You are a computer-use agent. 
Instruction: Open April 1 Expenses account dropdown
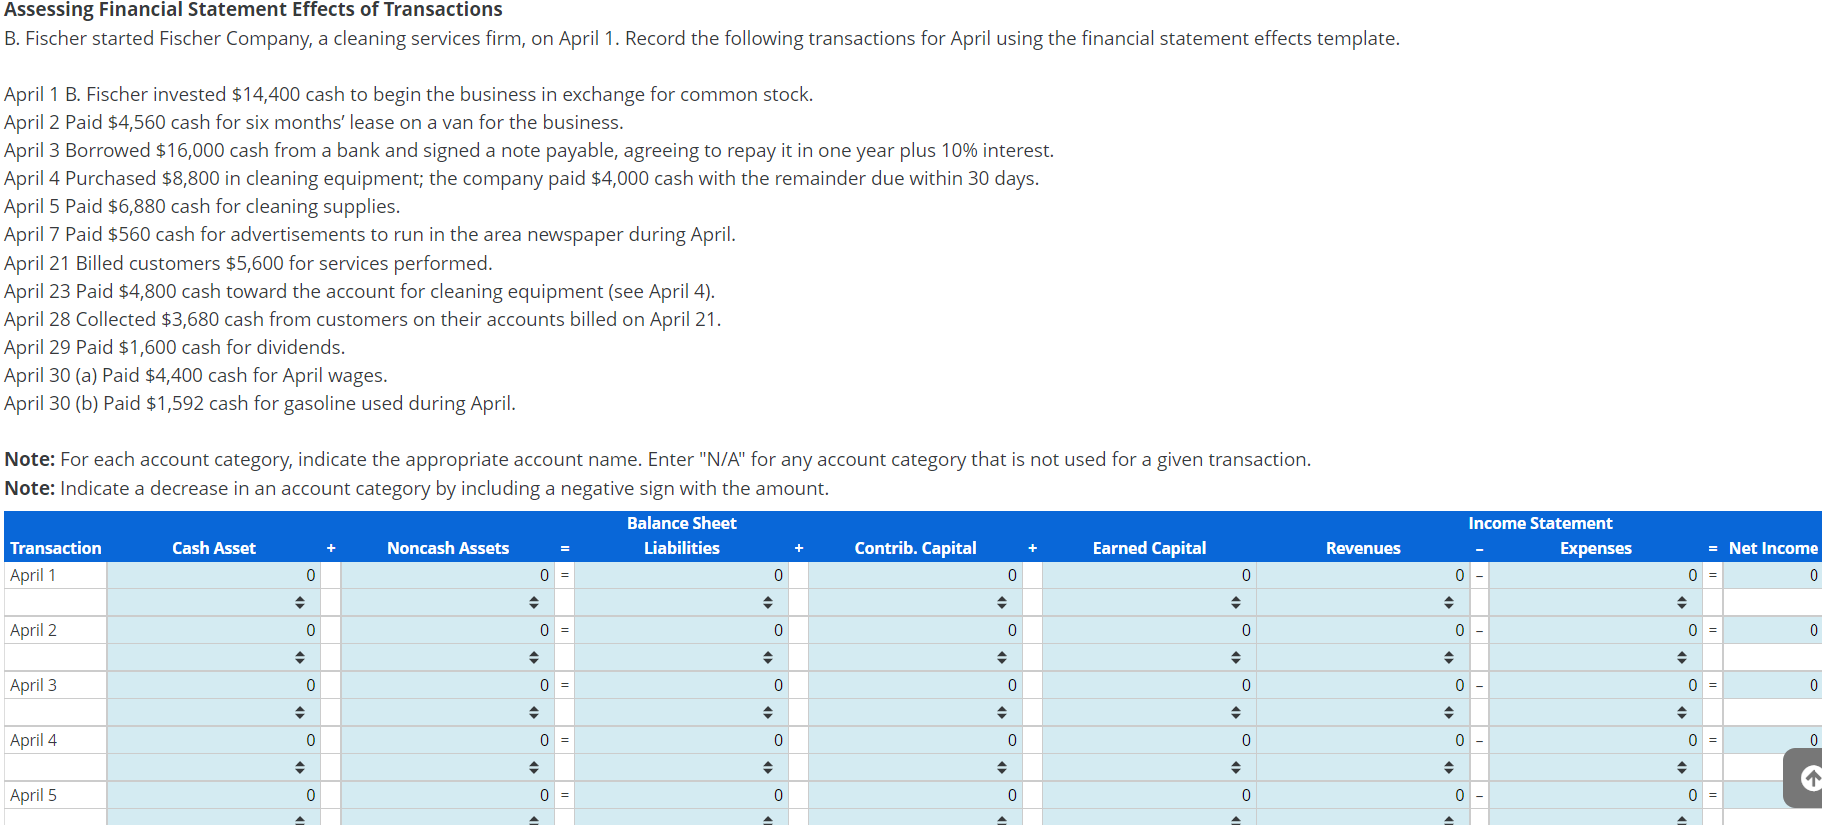[x=1596, y=602]
